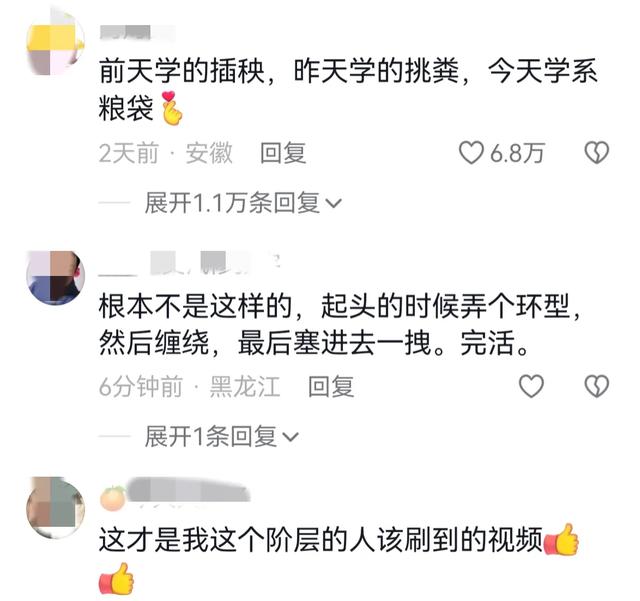This screenshot has height=601, width=640.
Task: Tap chevron next to 展开1条回复
Action: coord(291,437)
